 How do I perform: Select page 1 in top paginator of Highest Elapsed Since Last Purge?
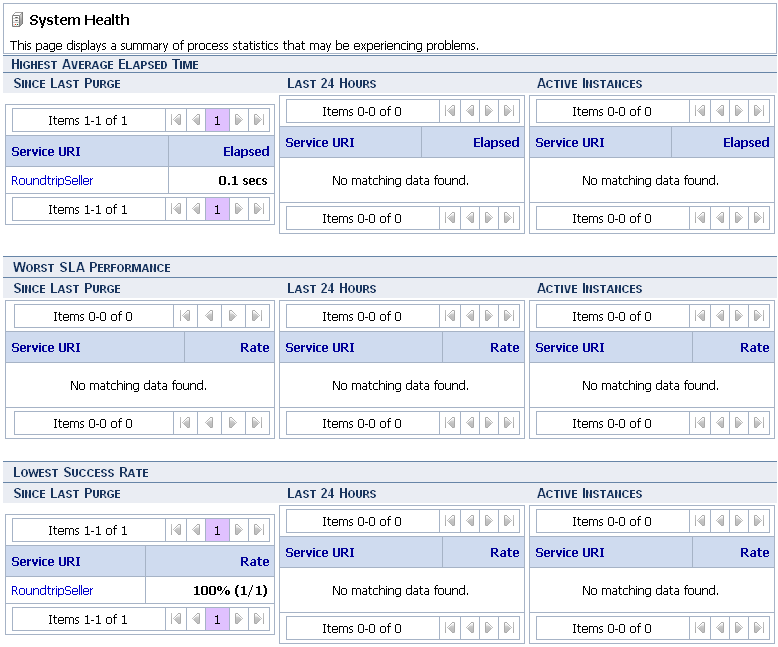click(217, 121)
